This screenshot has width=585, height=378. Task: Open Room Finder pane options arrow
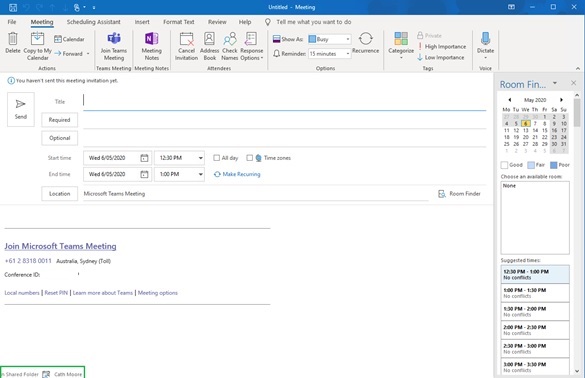[555, 83]
